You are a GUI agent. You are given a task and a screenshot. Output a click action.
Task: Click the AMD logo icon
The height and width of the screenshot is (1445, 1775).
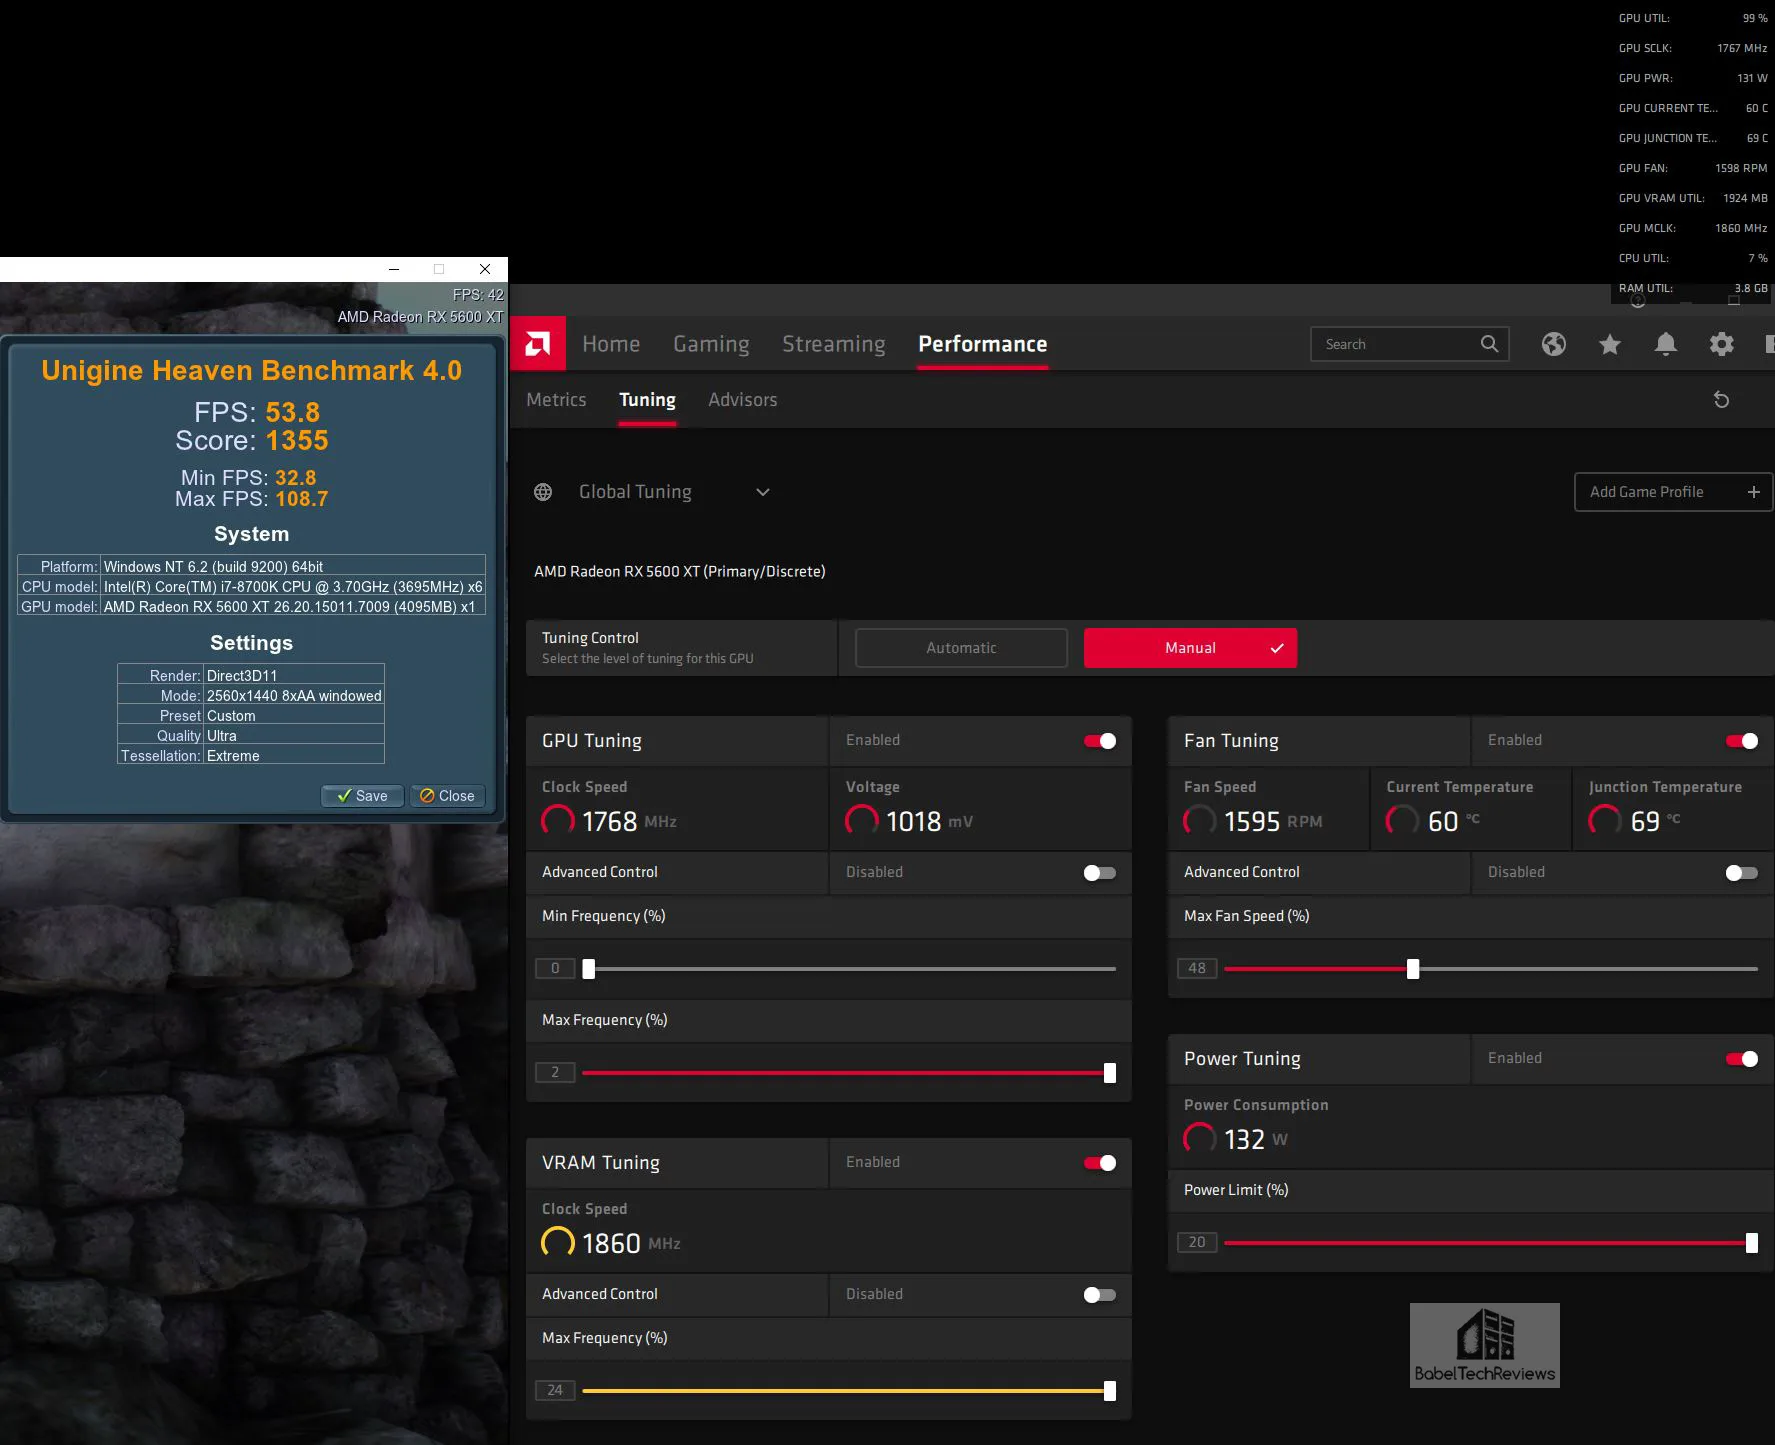[x=538, y=344]
